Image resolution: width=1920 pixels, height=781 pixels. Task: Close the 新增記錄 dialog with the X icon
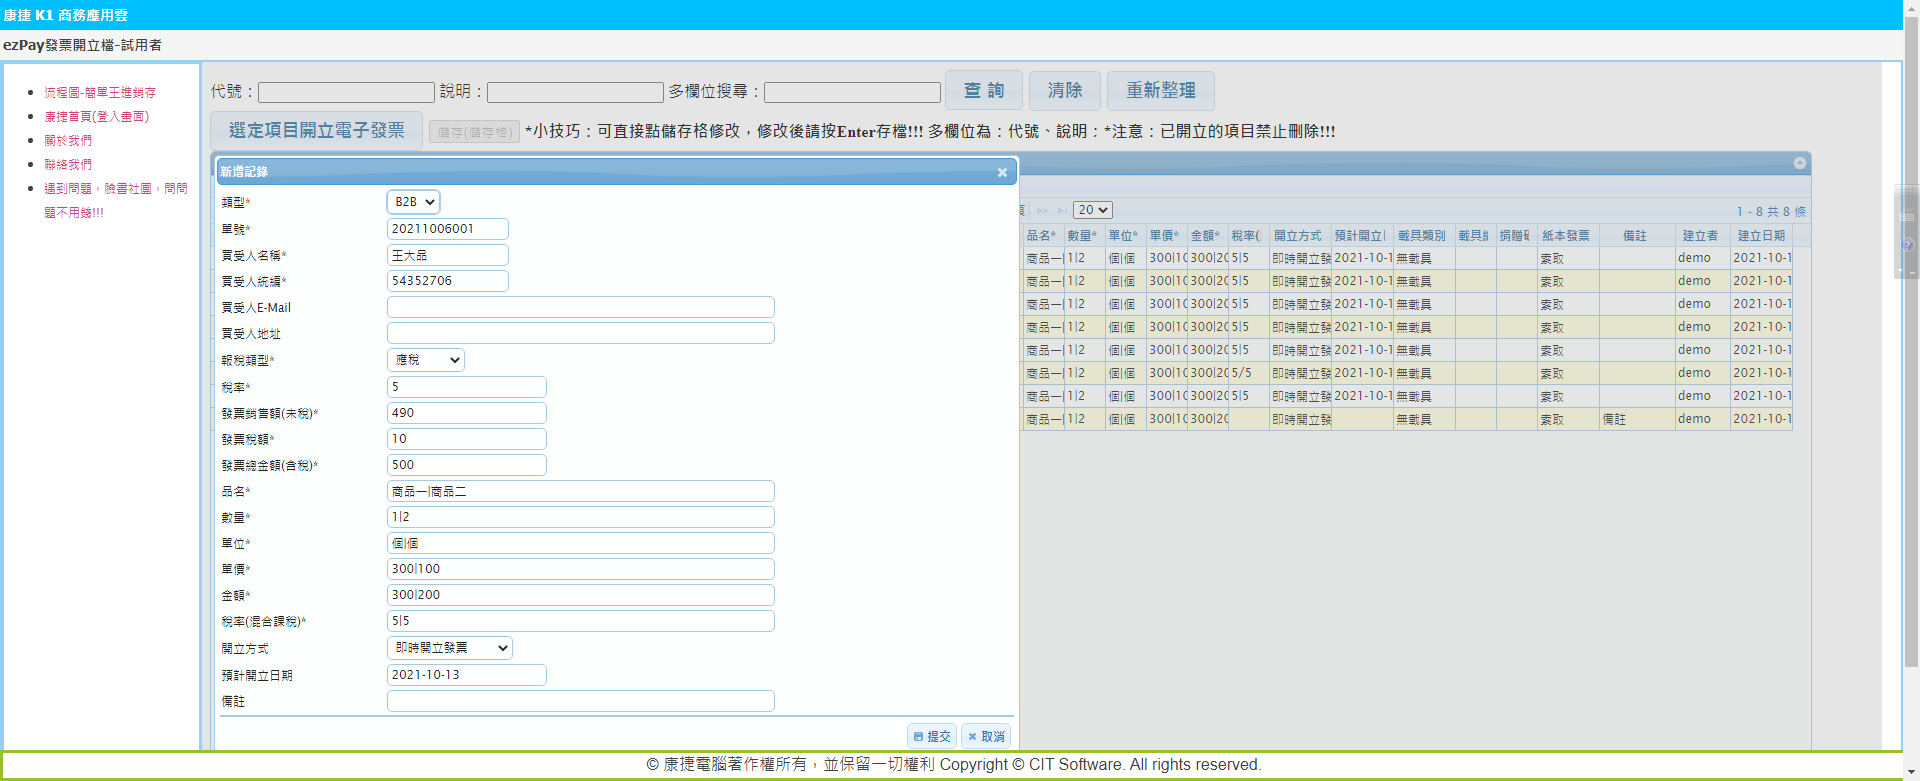point(1002,173)
